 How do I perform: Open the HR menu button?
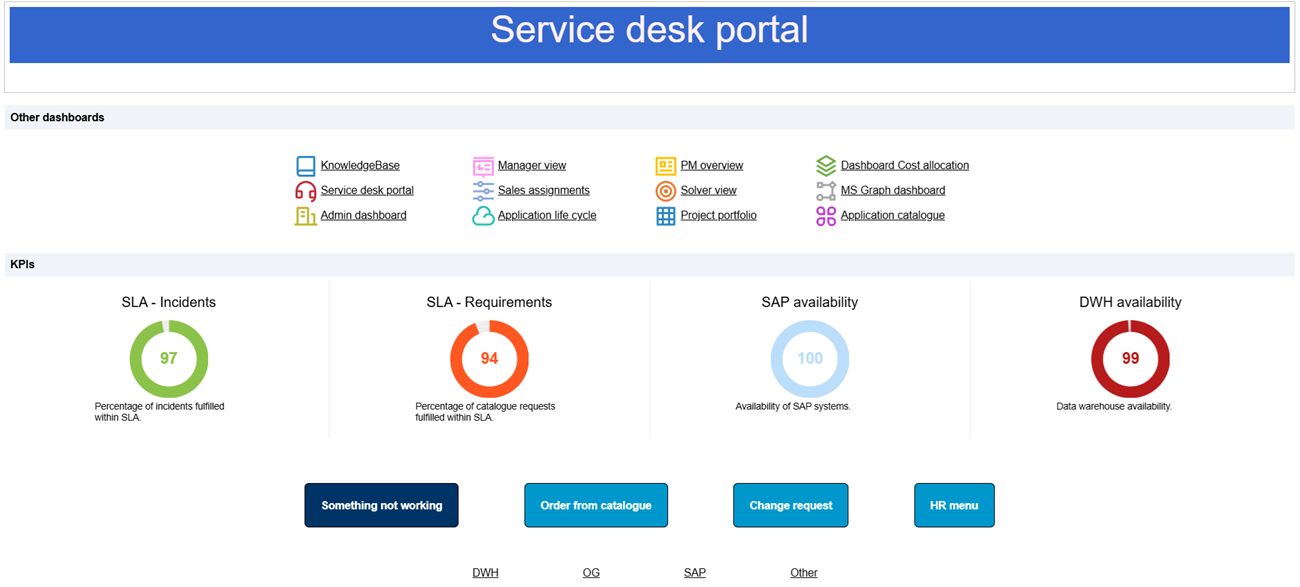click(x=954, y=506)
